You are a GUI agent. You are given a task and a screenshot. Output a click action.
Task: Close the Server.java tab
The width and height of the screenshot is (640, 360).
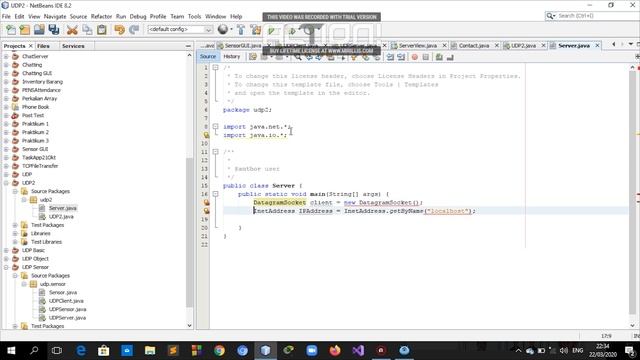point(597,46)
